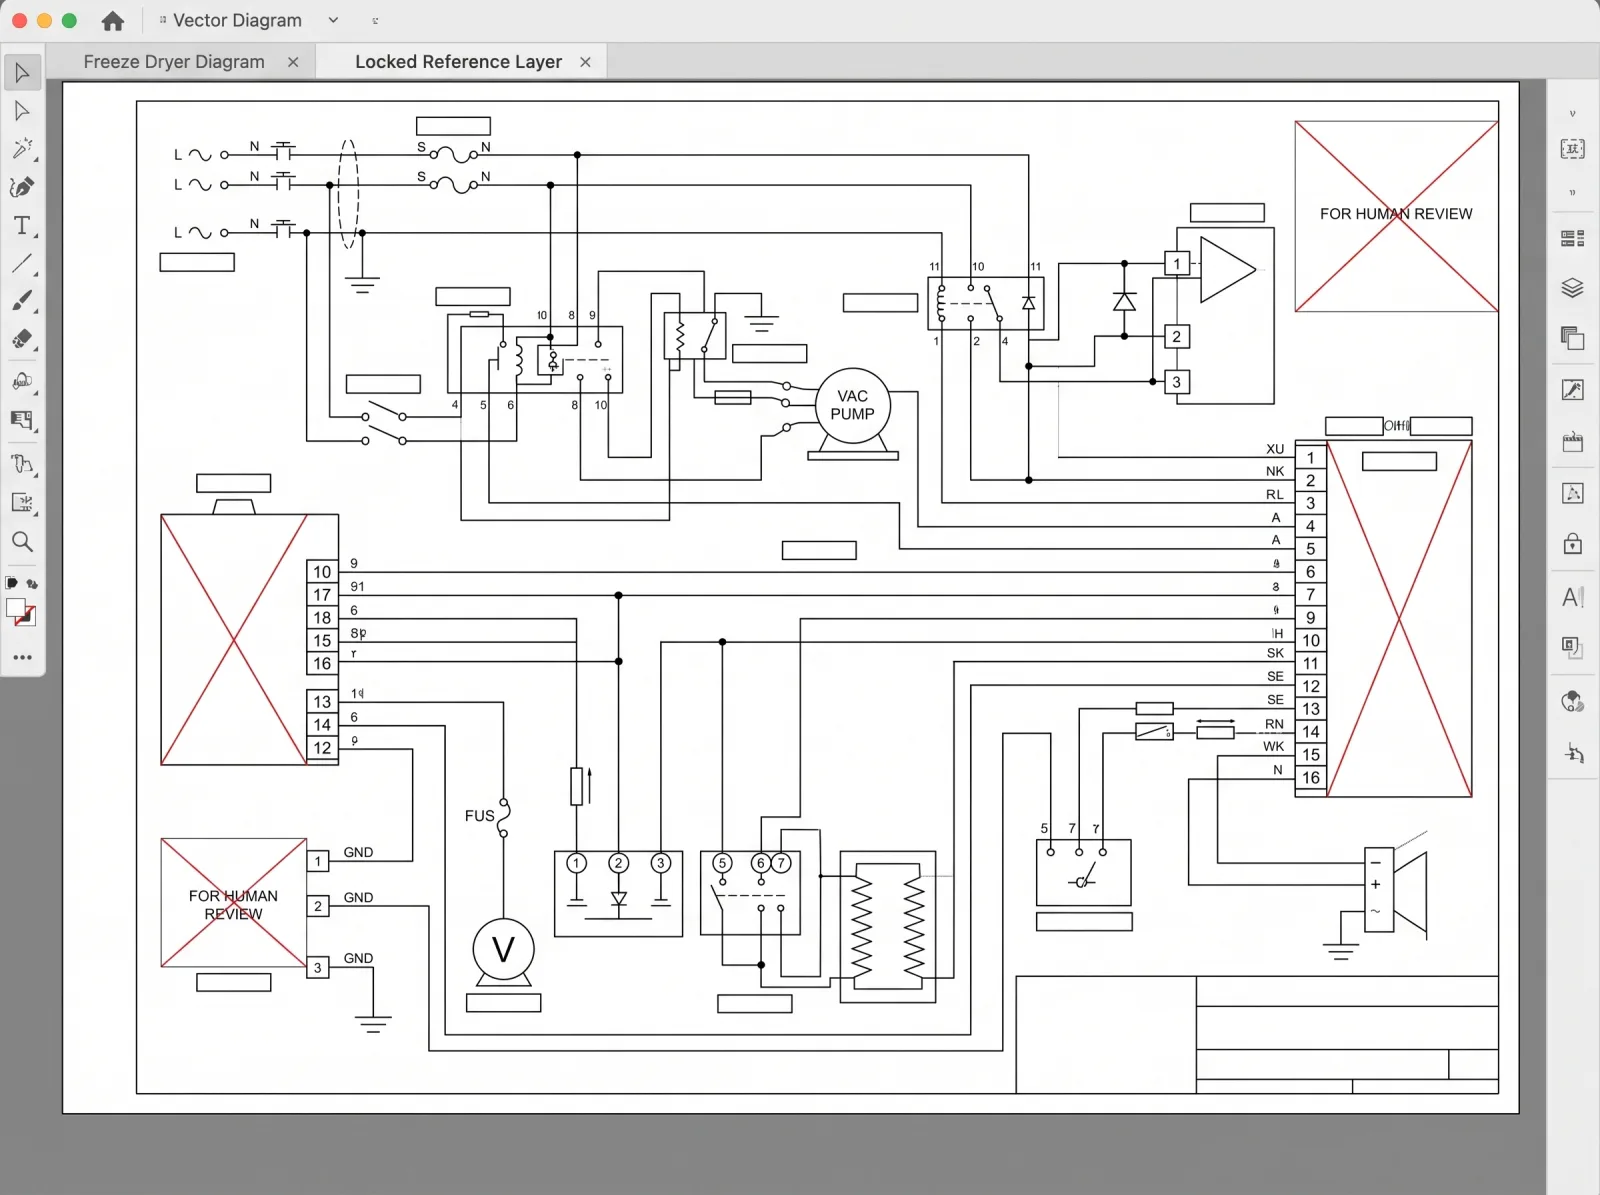This screenshot has width=1600, height=1195.
Task: Open the lock panel icon
Action: 1572,543
